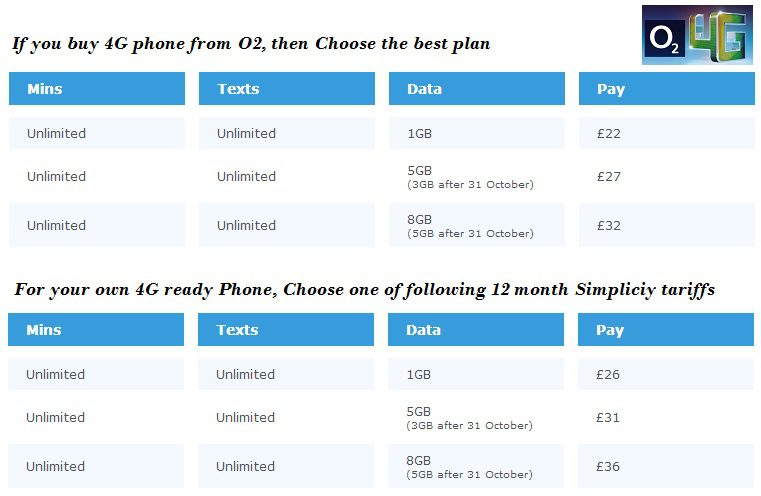Choose the £36 Simplicity price

(x=665, y=466)
